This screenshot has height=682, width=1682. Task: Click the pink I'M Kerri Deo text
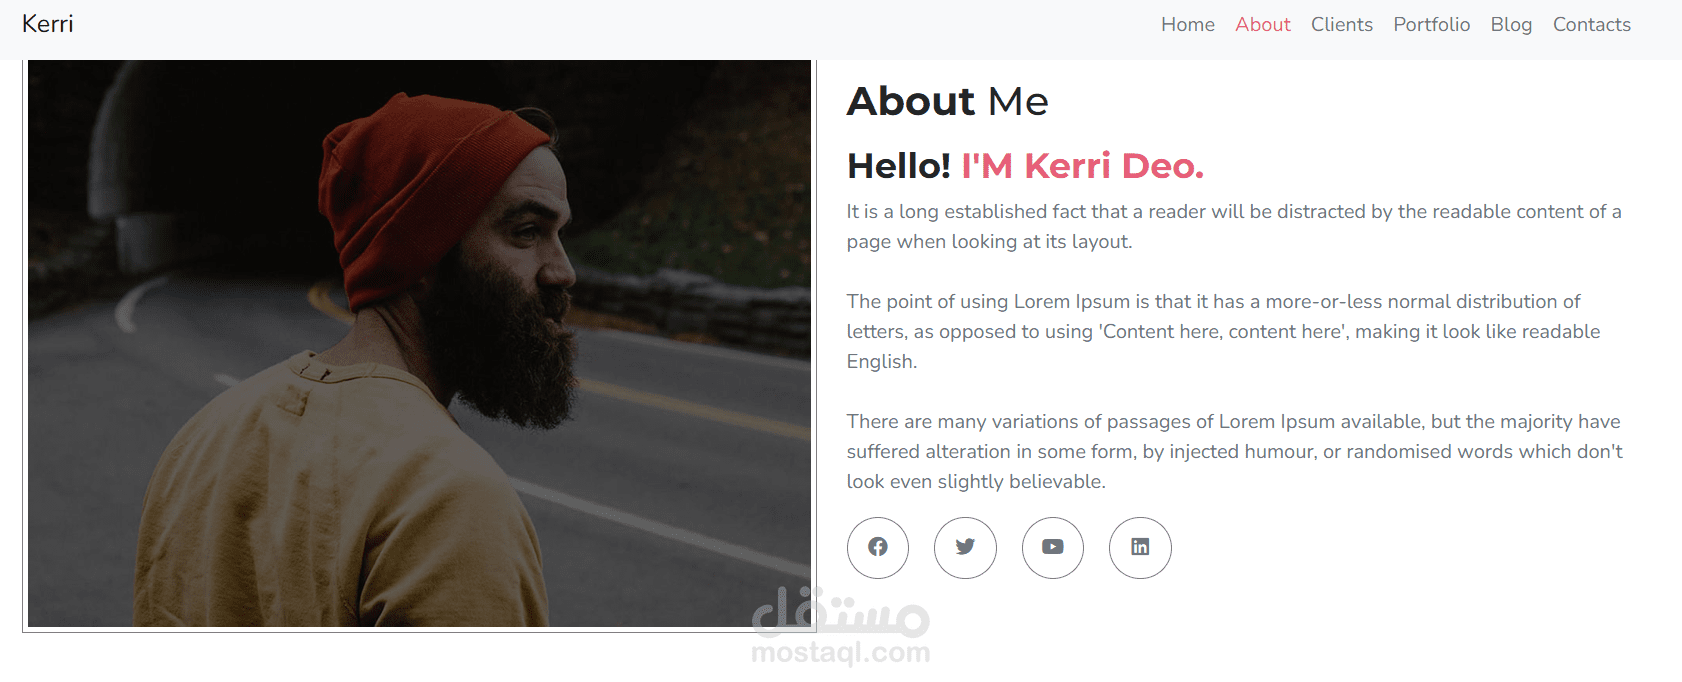[1082, 166]
